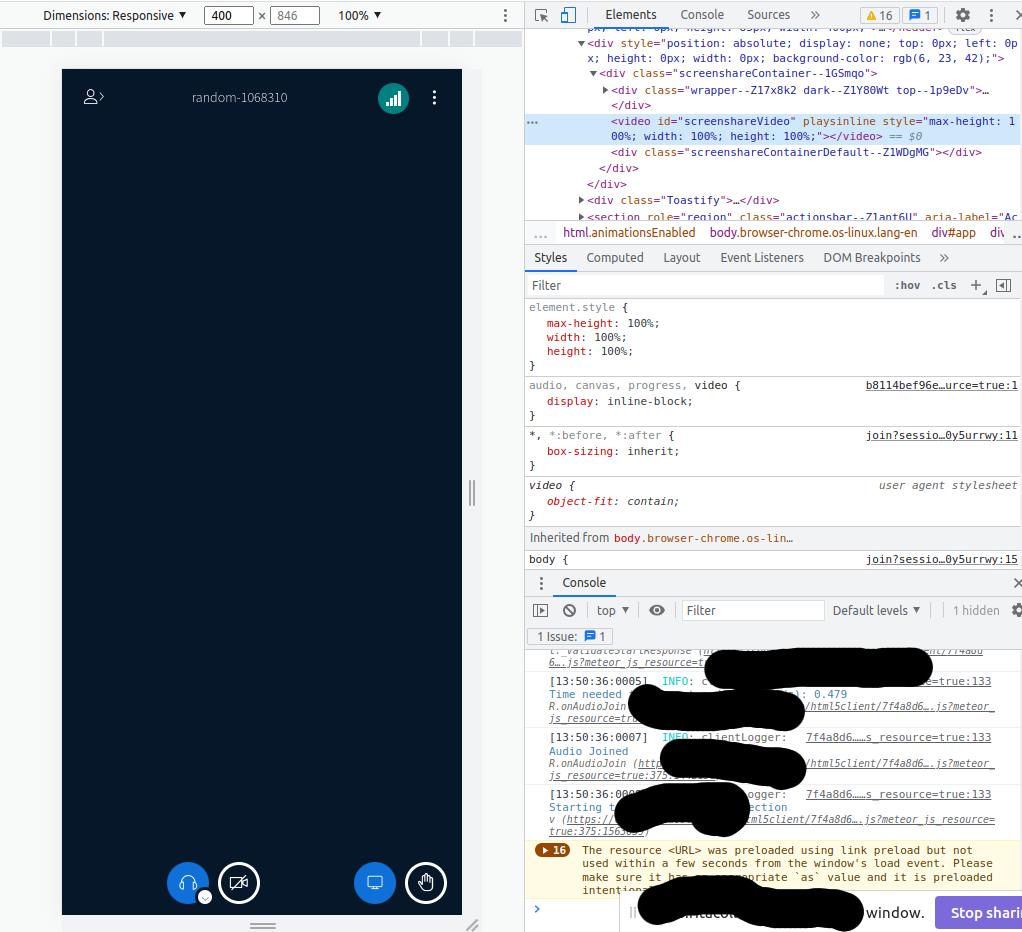Toggle :hov element state in the Styles pane

(906, 285)
